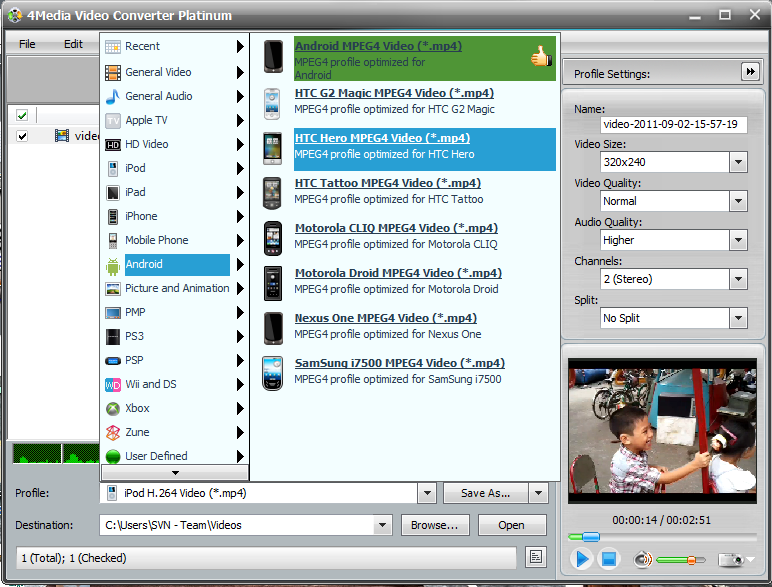This screenshot has width=772, height=587.
Task: Click the iPhone icon
Action: (x=113, y=217)
